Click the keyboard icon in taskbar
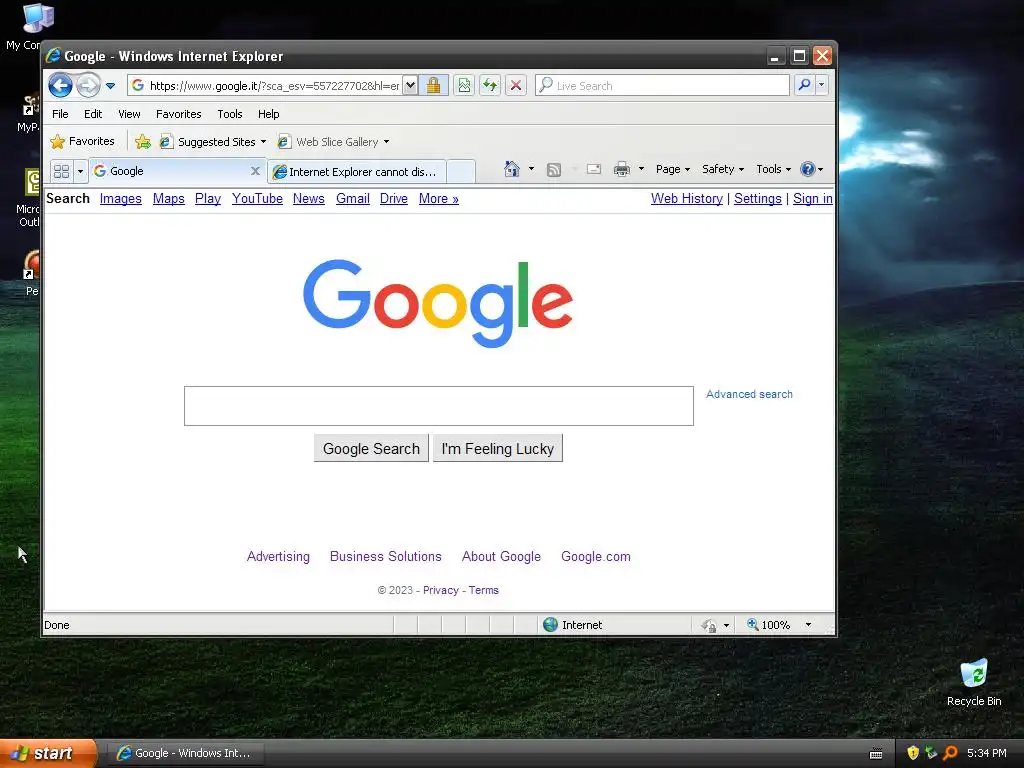 pos(876,754)
